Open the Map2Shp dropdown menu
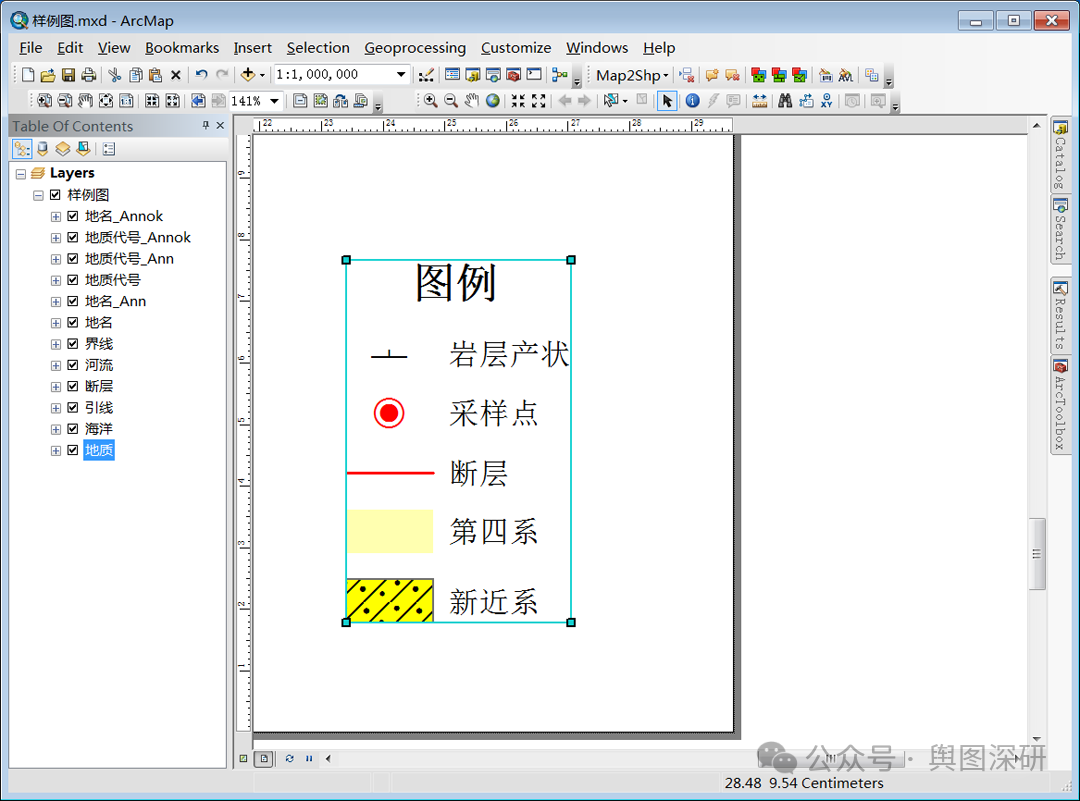 tap(632, 75)
